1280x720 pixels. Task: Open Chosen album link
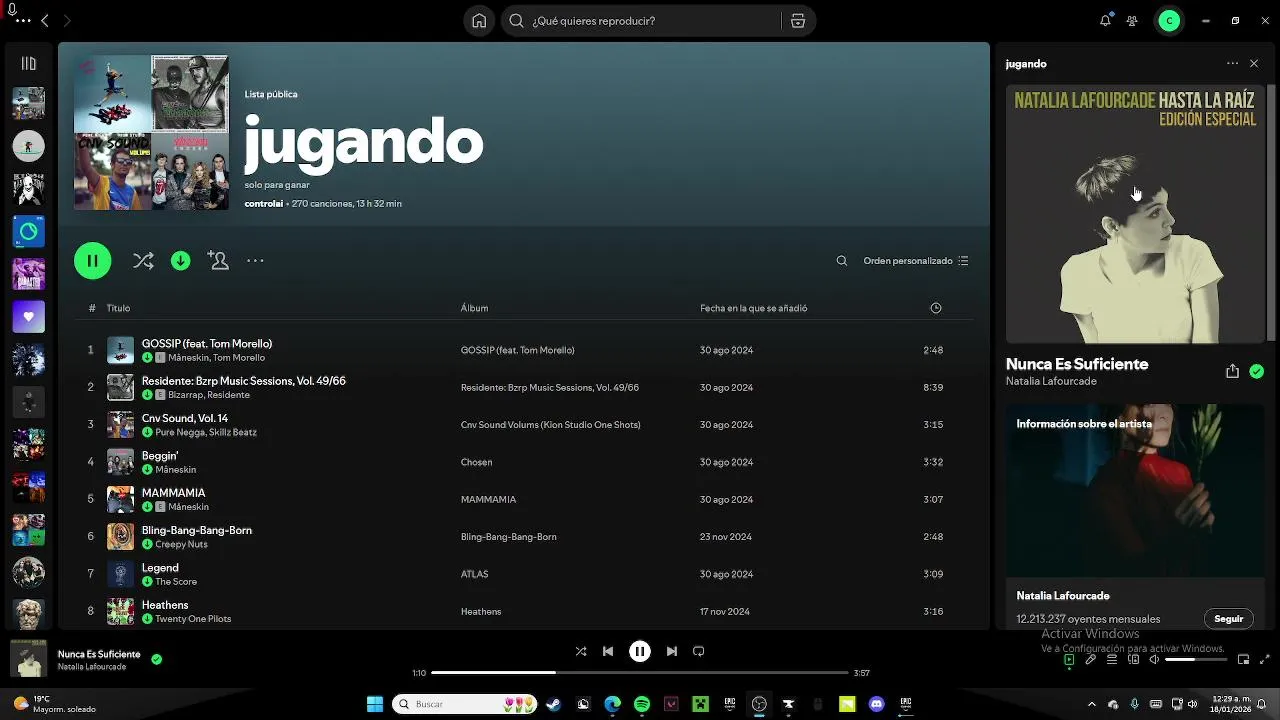(x=476, y=462)
